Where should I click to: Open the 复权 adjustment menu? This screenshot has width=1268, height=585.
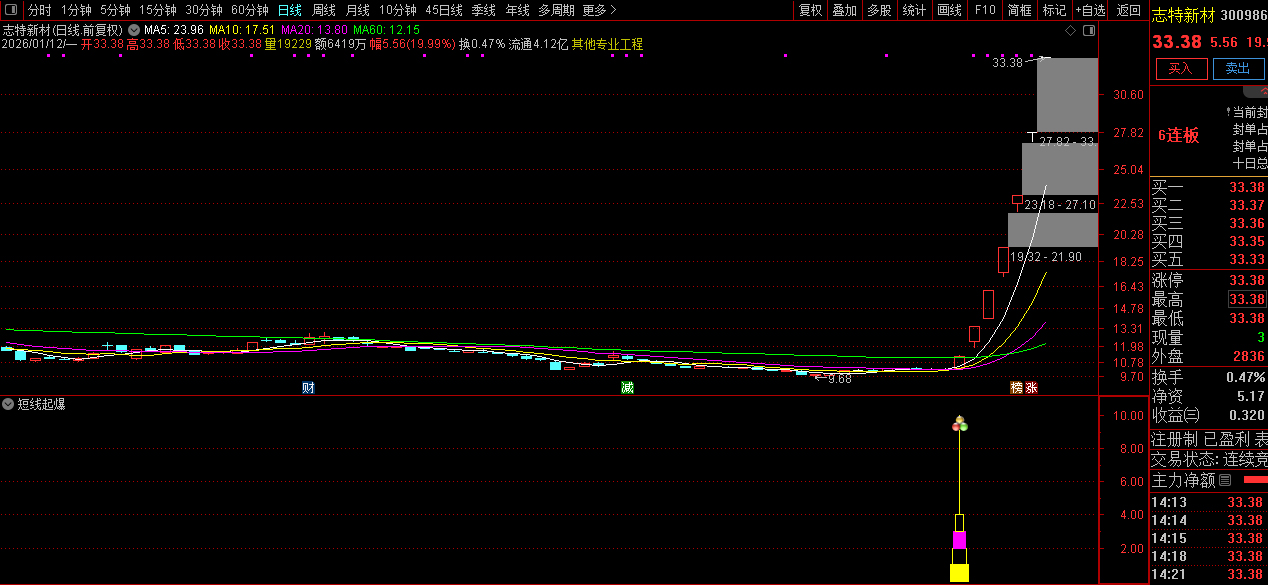click(x=810, y=10)
